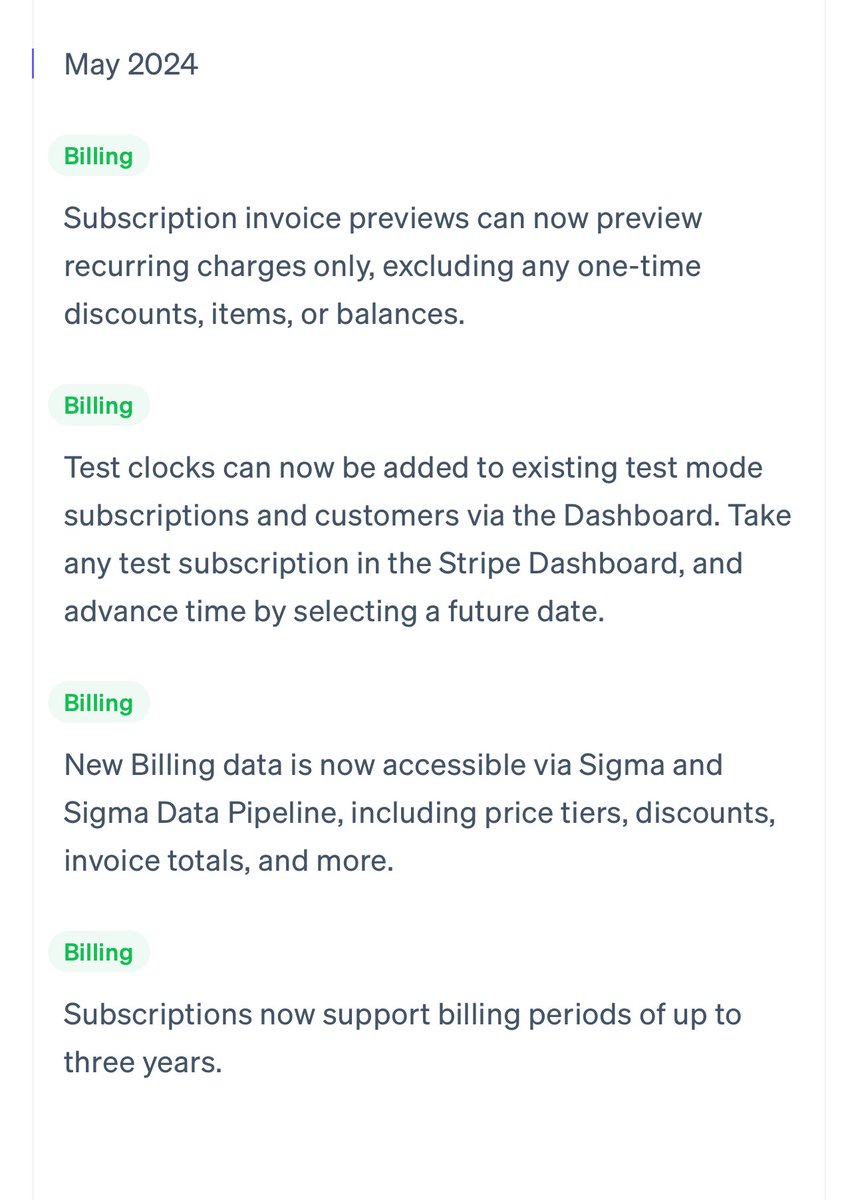Click the May 2024 section heading
The image size is (858, 1200).
coord(131,65)
